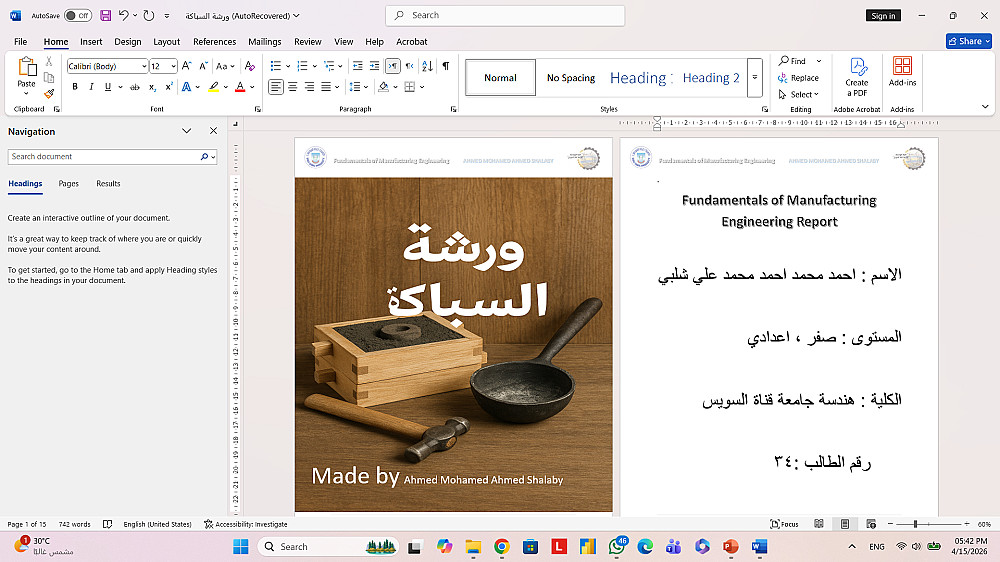
Task: Click the Redo icon
Action: coord(149,15)
